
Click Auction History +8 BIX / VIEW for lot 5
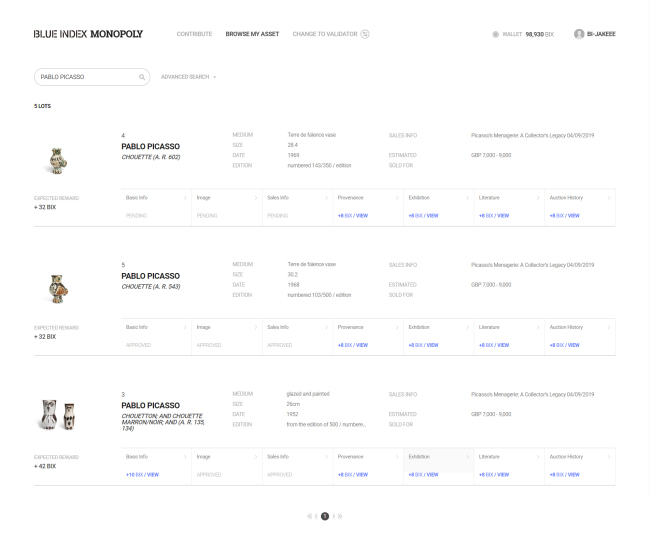(565, 345)
